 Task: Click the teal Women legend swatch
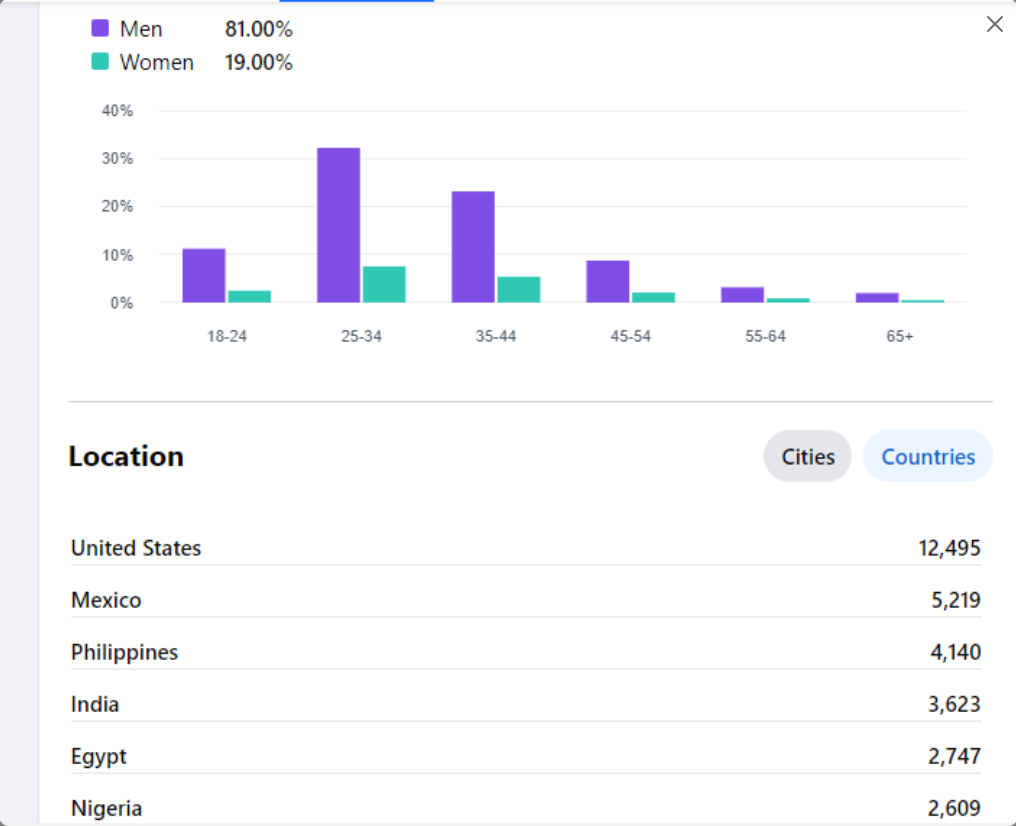(x=100, y=62)
